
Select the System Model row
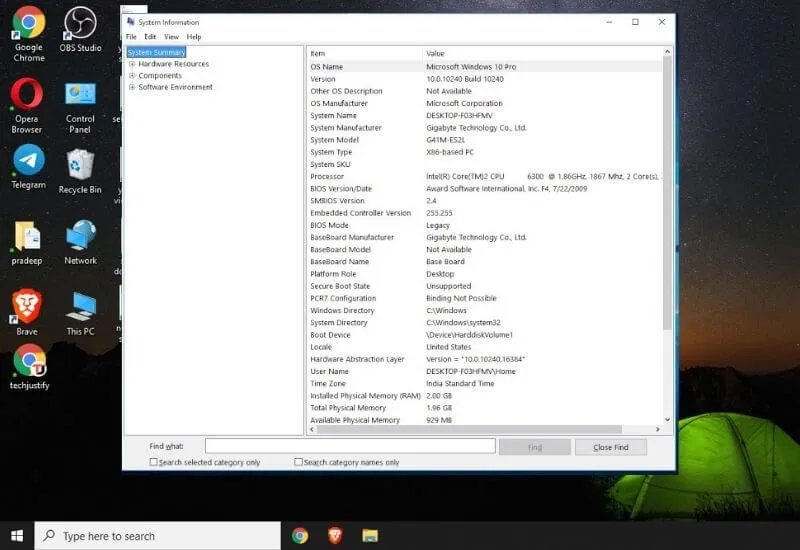485,140
